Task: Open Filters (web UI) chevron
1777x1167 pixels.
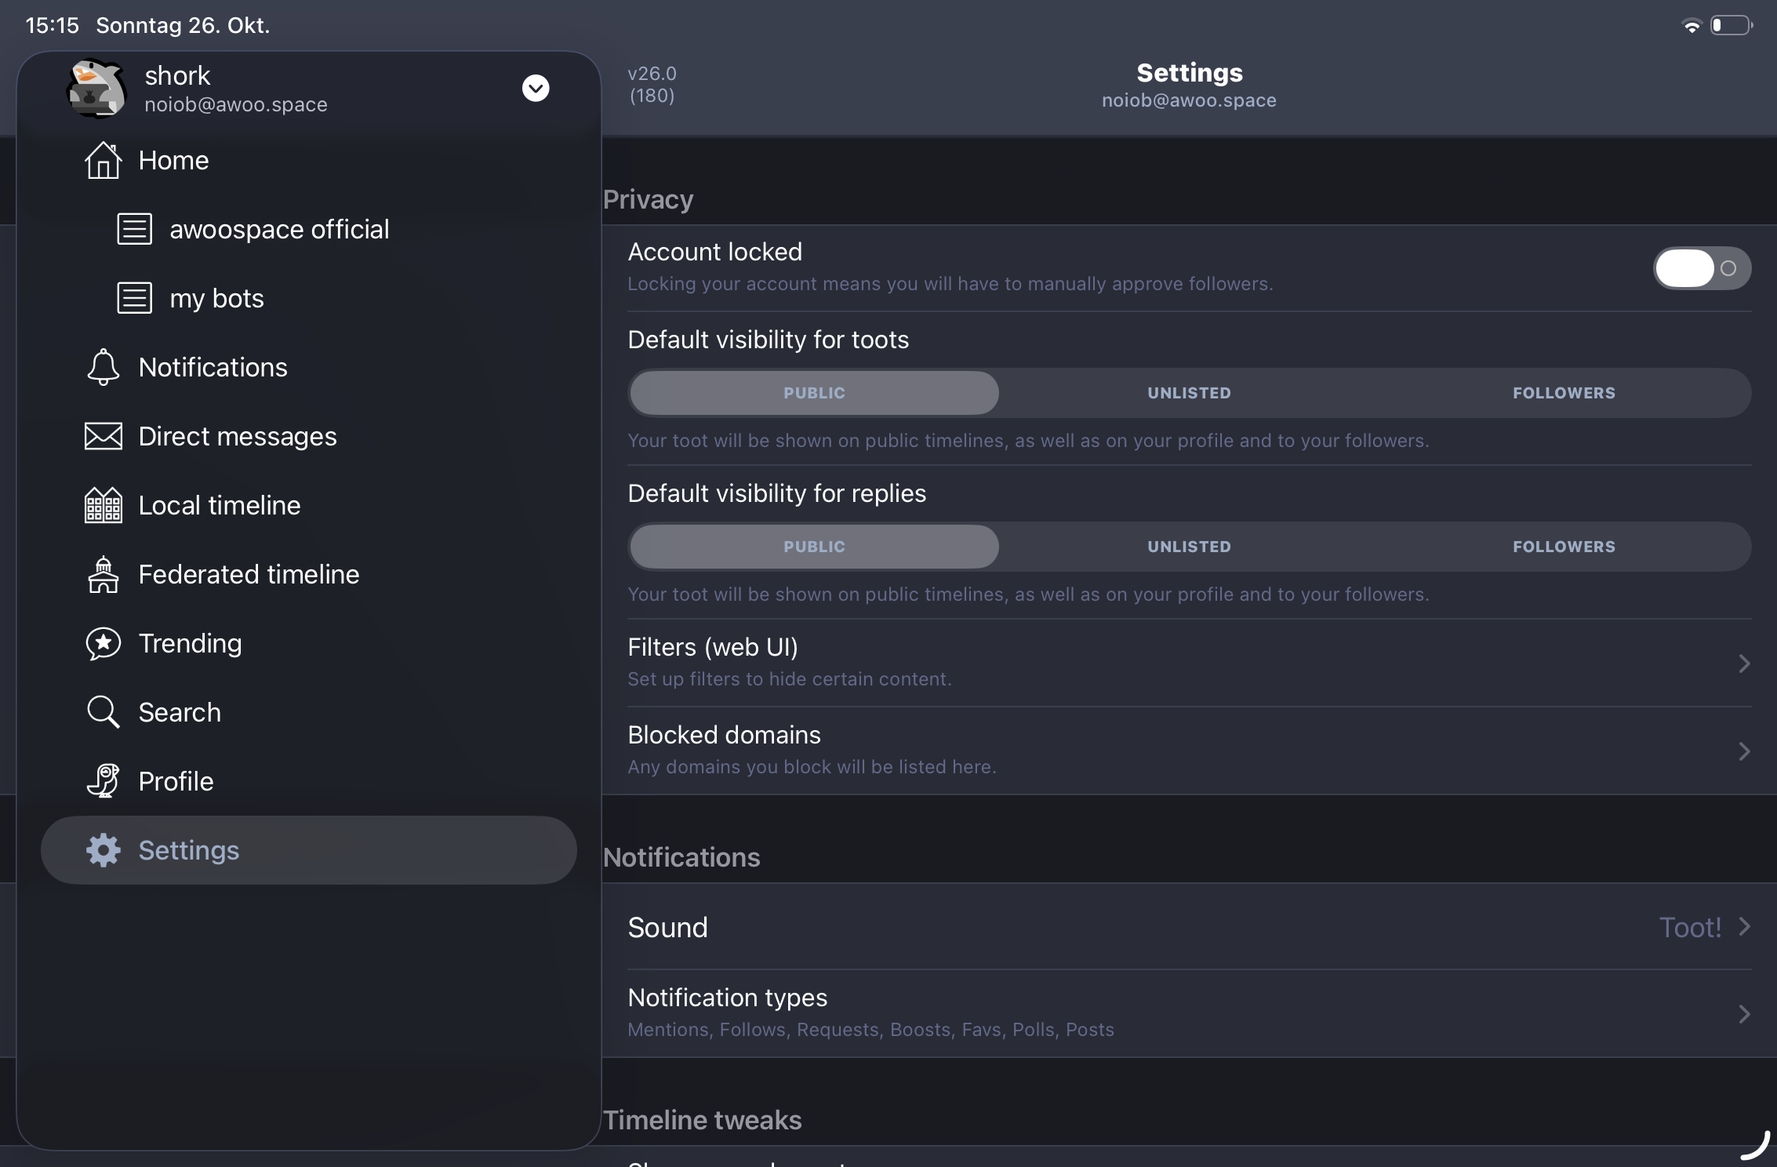Action: (x=1743, y=663)
